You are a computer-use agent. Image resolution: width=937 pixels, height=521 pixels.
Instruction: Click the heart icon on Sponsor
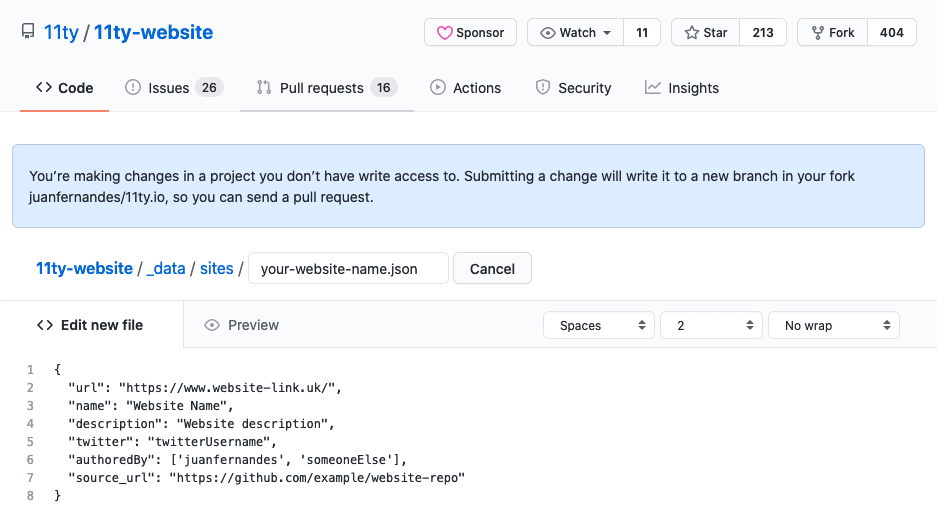point(444,33)
